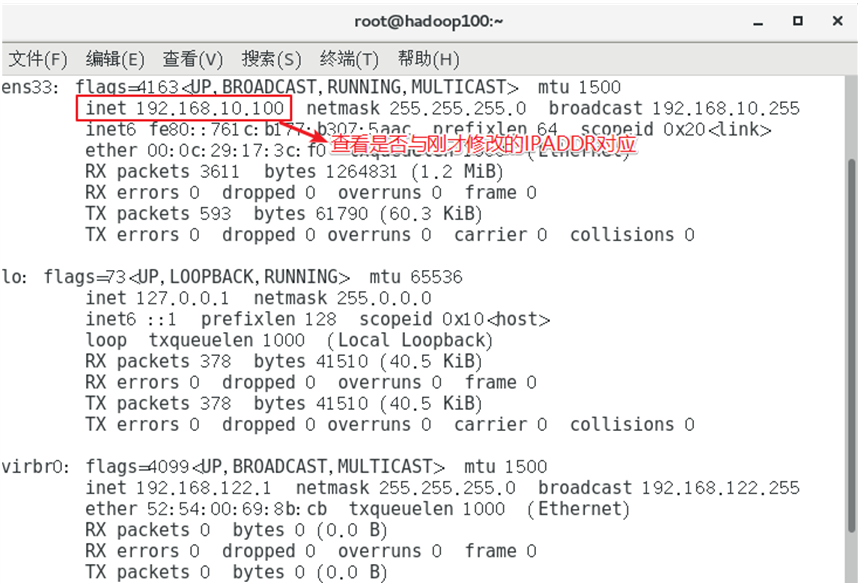Click mtu 1500 on the virbr0 line
This screenshot has width=860, height=585.
click(x=506, y=467)
